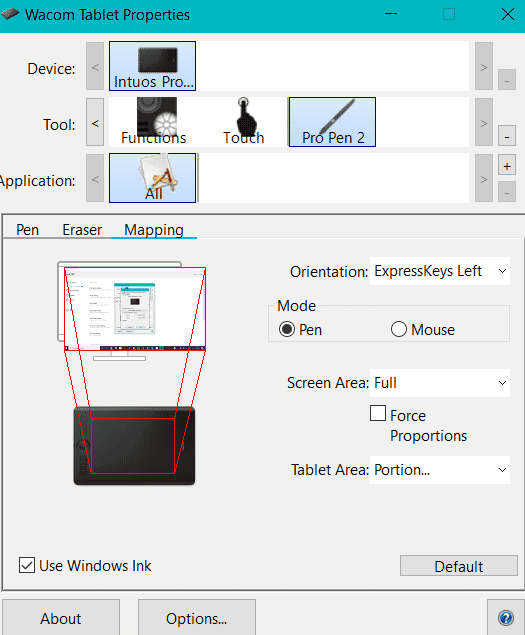The width and height of the screenshot is (525, 635).
Task: Toggle Use Windows Ink checkbox
Action: click(x=27, y=565)
